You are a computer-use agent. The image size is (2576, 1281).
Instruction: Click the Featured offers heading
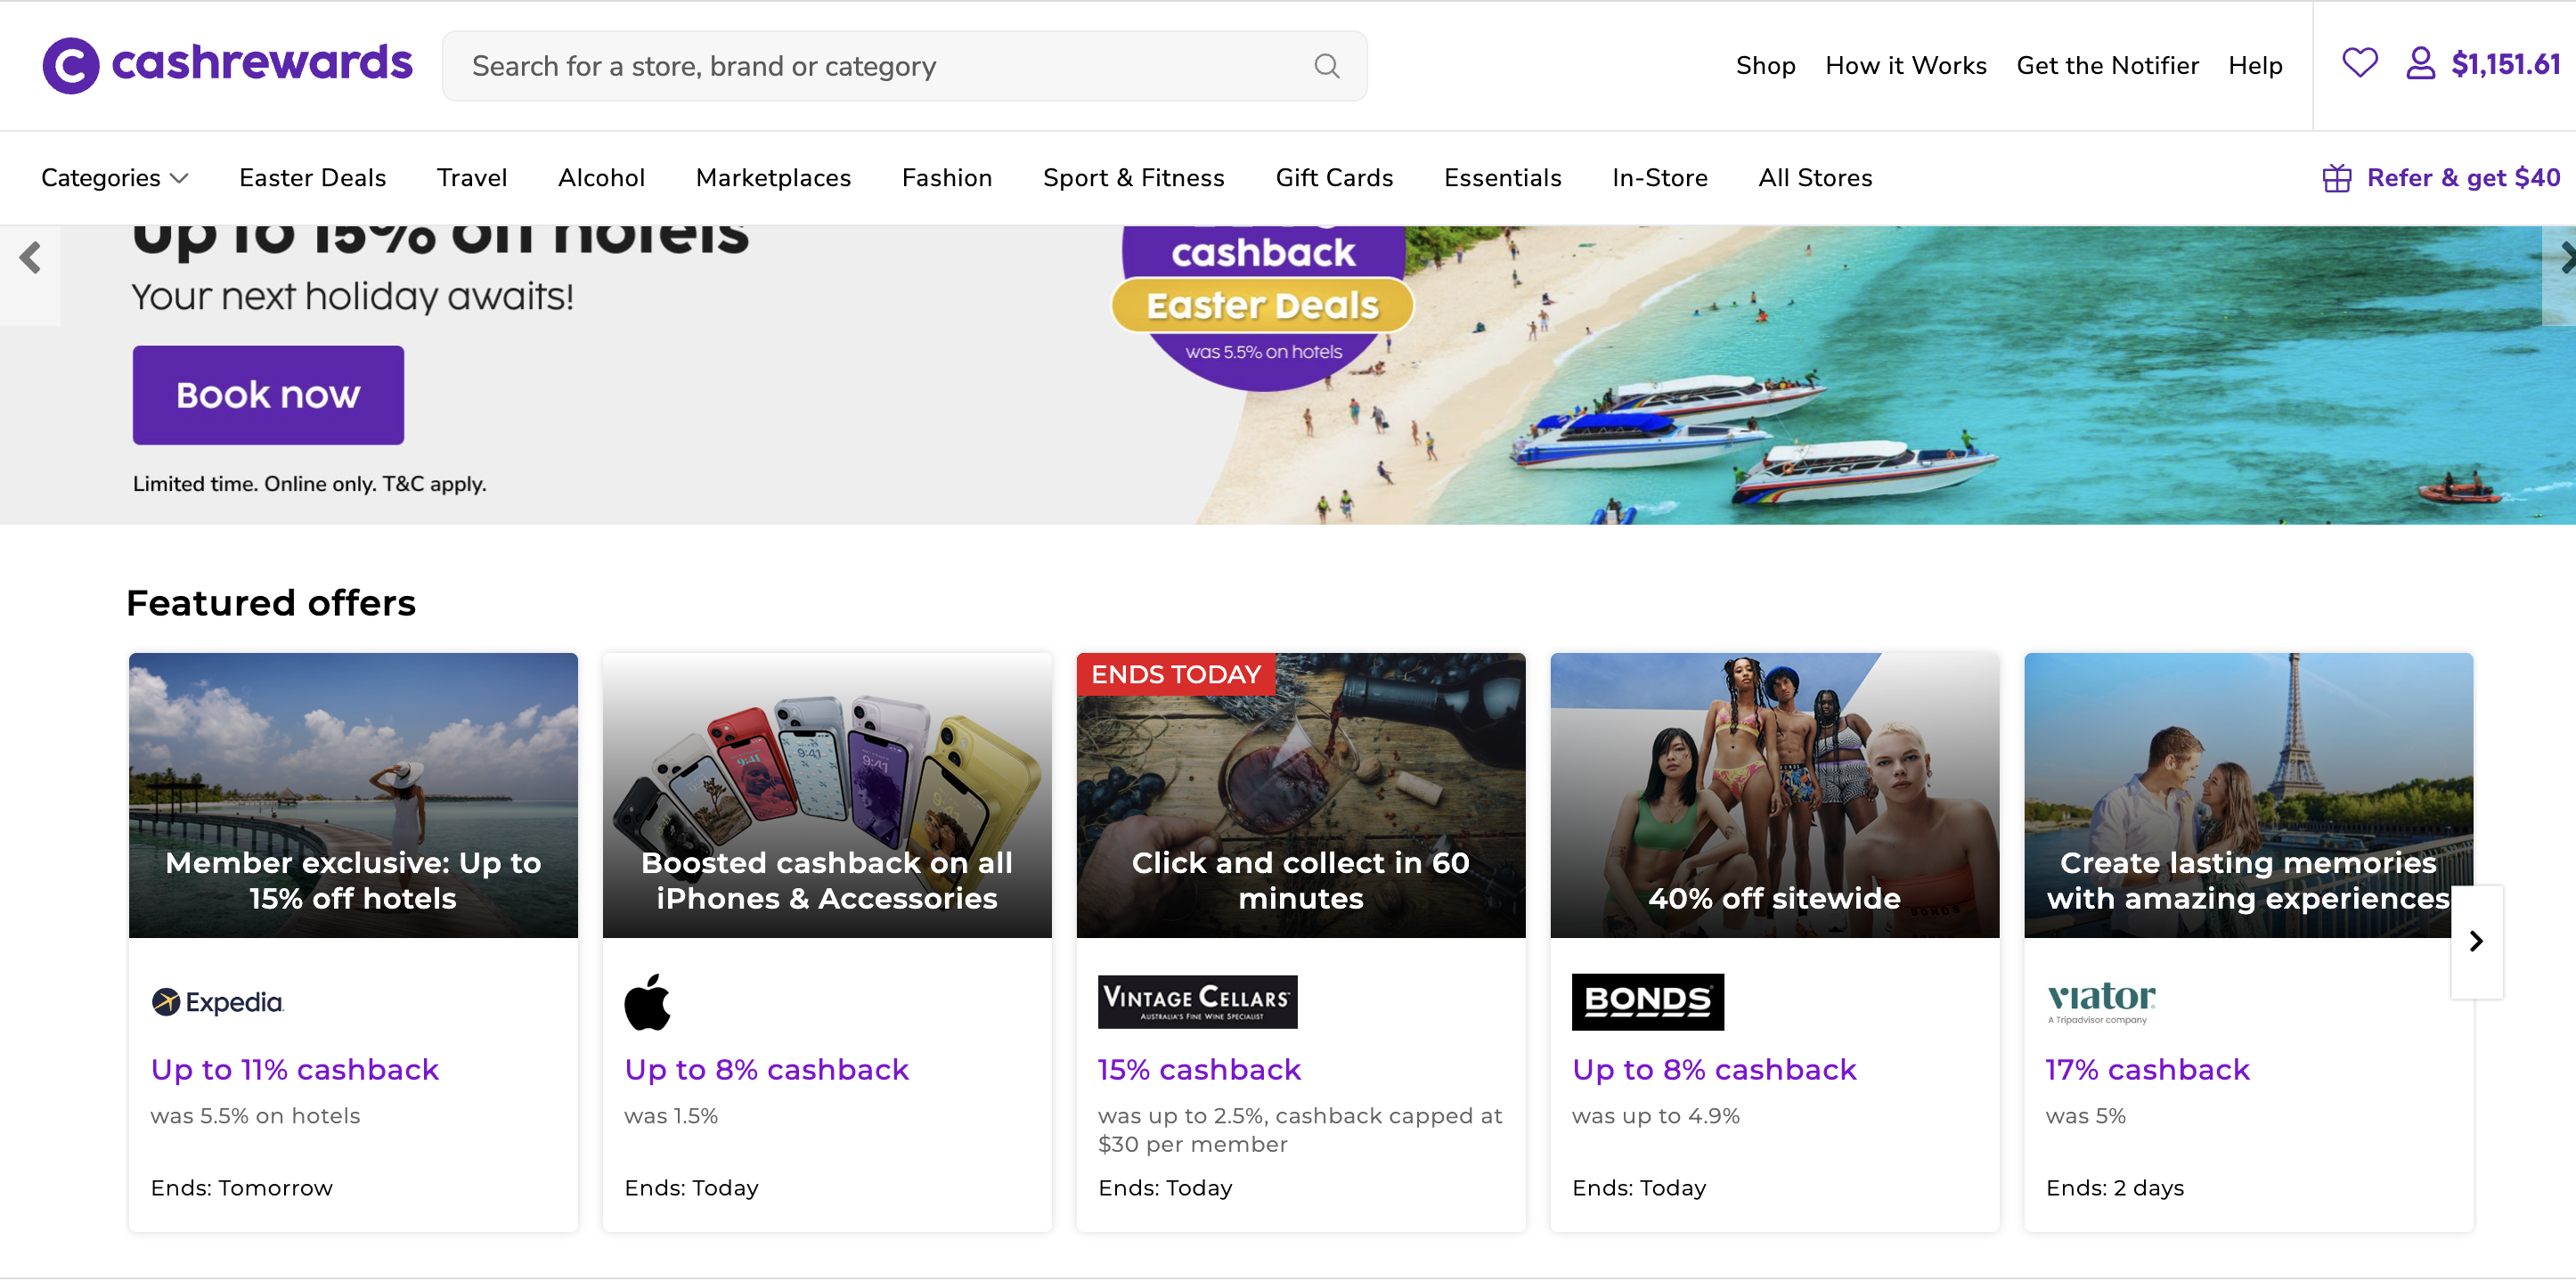(x=271, y=603)
